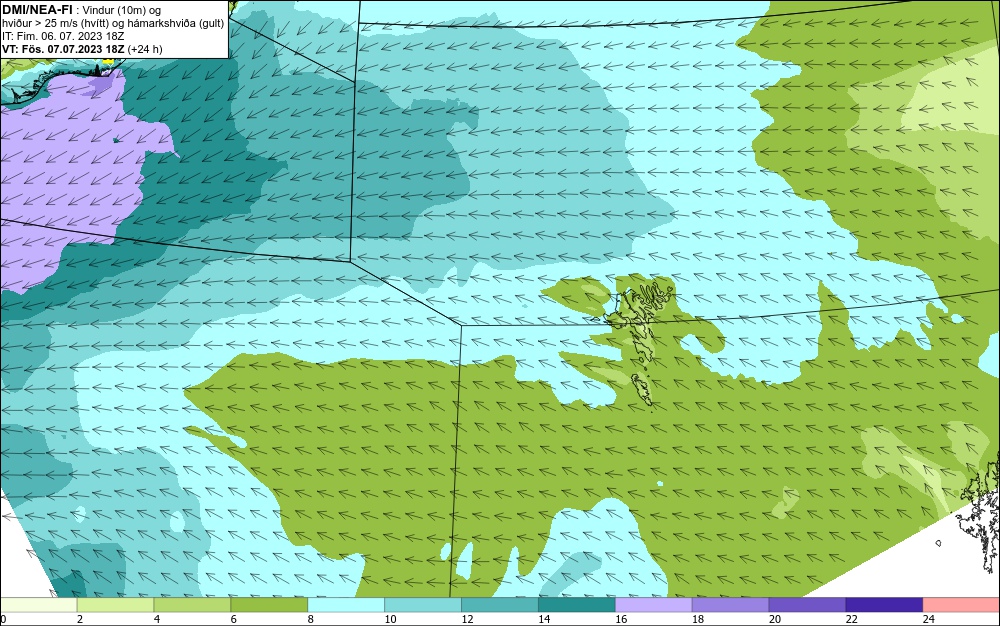Click the legend label '12'
Screen dimensions: 1000x626
[467, 619]
